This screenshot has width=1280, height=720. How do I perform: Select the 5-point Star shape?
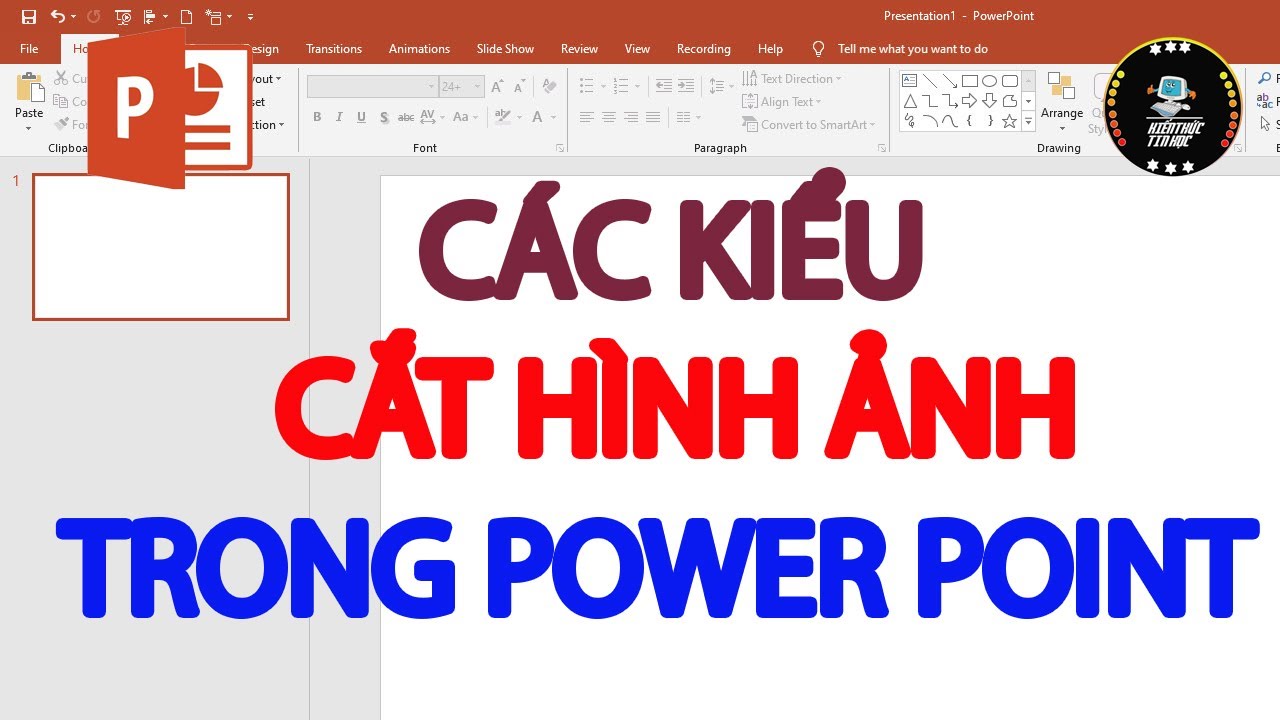point(1010,121)
